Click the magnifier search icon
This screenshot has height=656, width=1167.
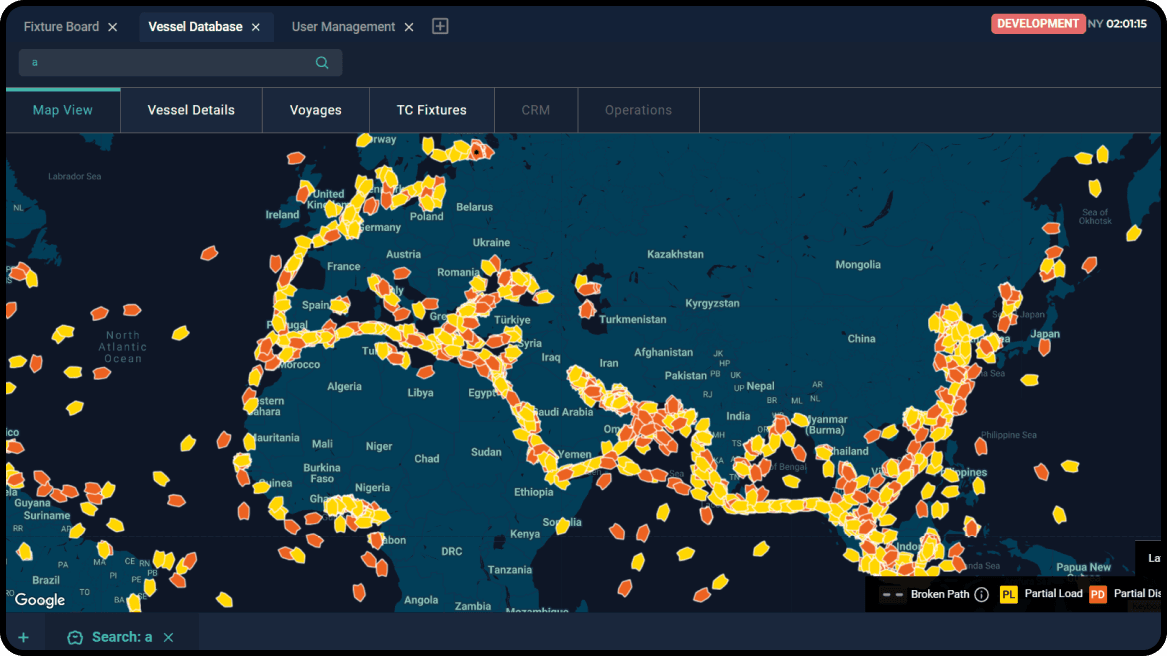coord(322,63)
